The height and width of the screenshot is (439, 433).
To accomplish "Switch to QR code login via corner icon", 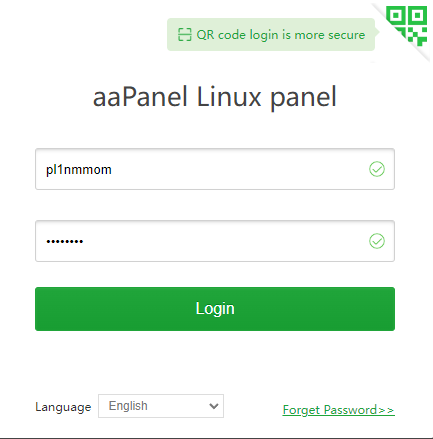I will [407, 25].
